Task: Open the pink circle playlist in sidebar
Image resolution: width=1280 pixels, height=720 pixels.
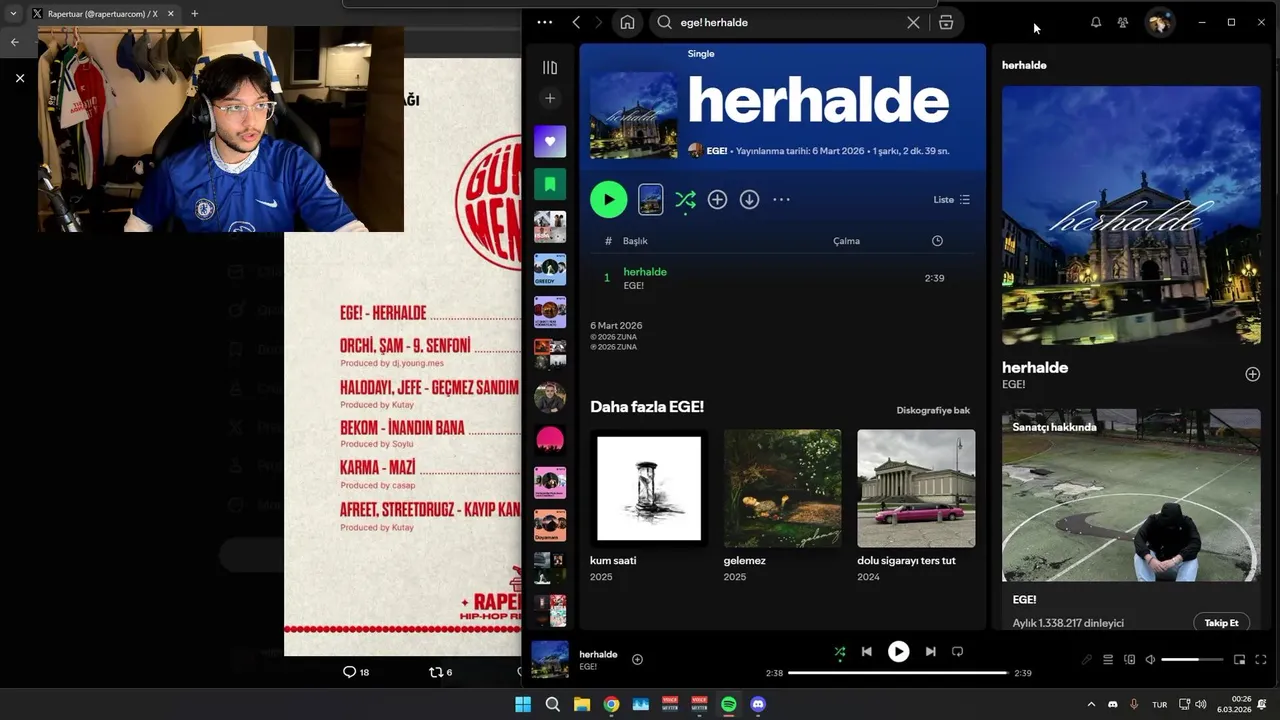Action: (550, 439)
